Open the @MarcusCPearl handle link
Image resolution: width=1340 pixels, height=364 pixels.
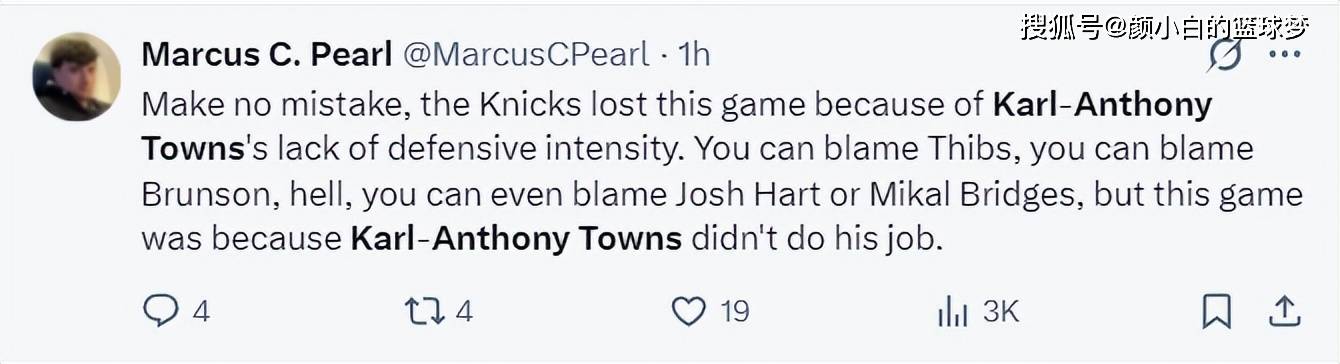526,54
